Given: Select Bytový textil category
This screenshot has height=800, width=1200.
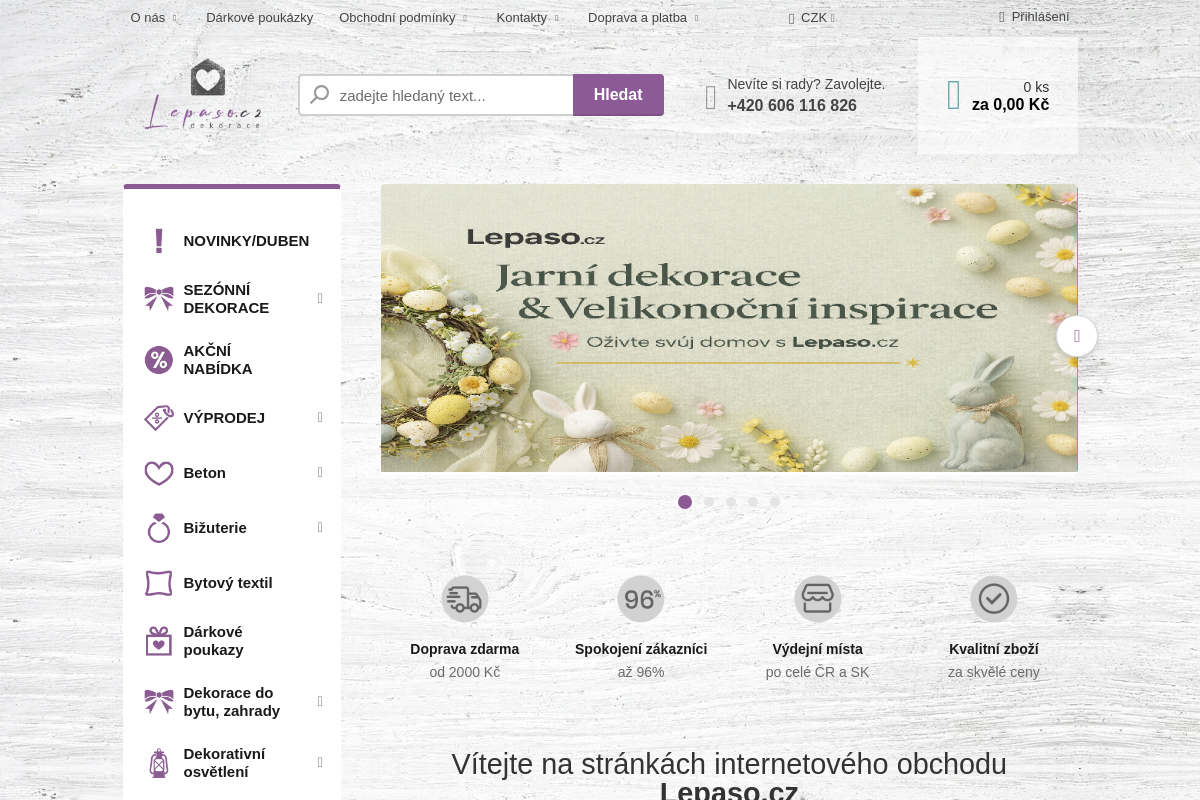Looking at the screenshot, I should tap(228, 583).
